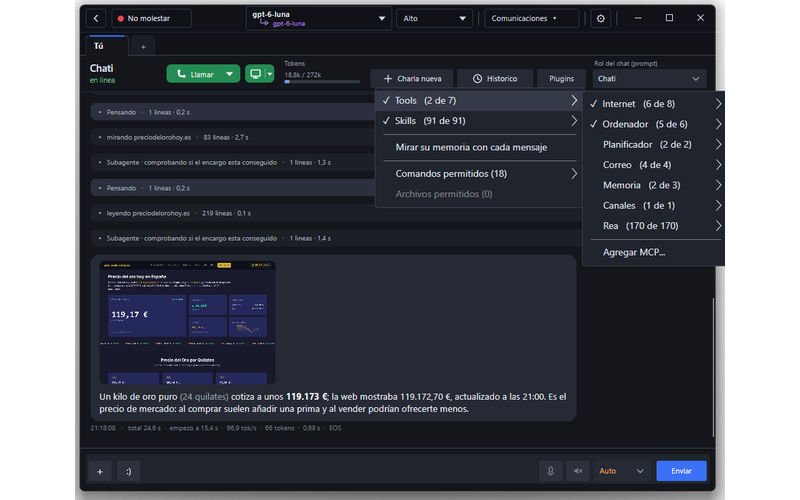Image resolution: width=800 pixels, height=500 pixels.
Task: Open the Rol del chat Chati dropdown
Action: [x=649, y=79]
